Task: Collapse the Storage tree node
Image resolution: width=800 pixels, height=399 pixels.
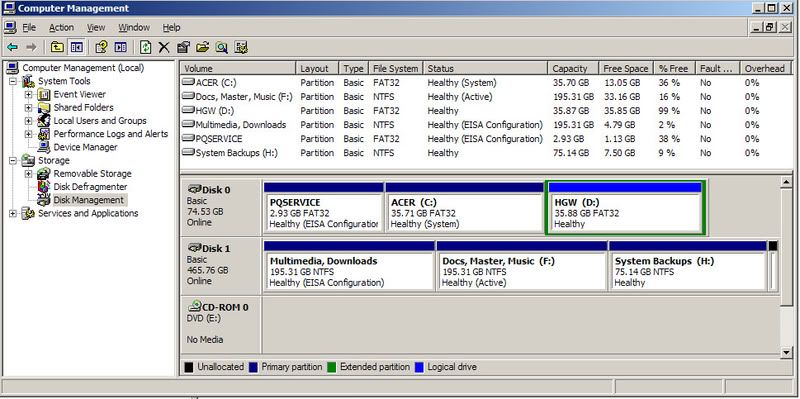Action: tap(13, 161)
